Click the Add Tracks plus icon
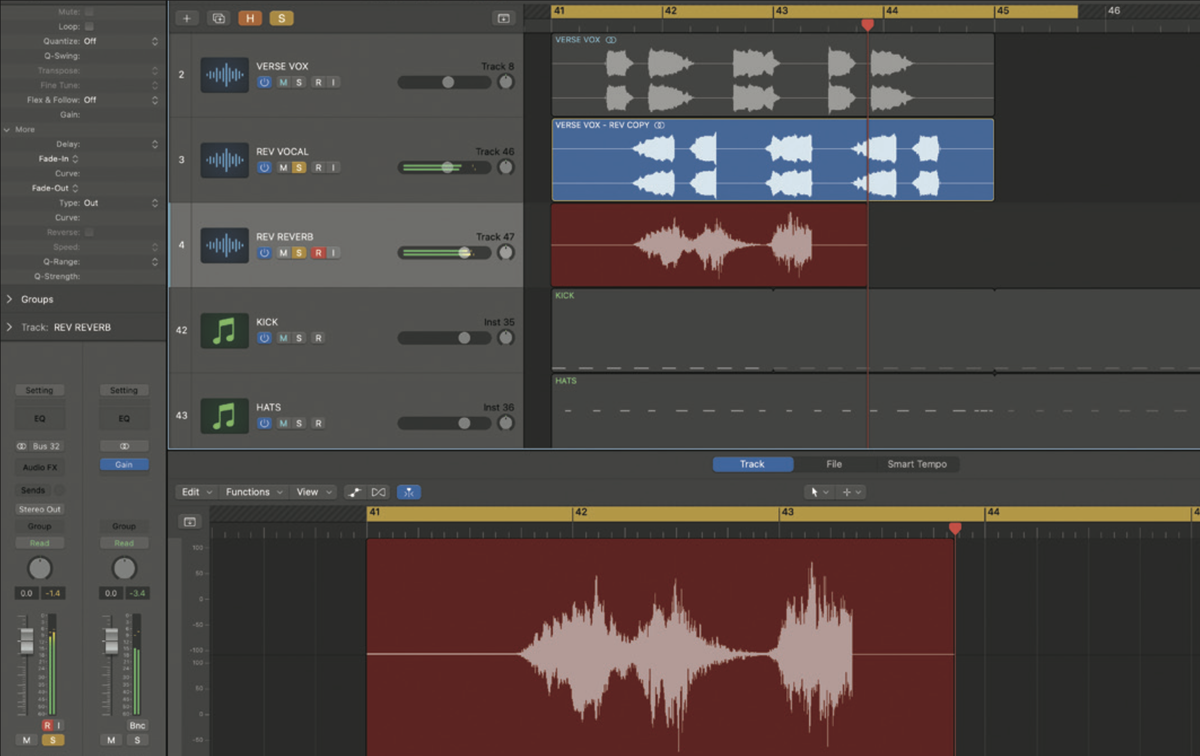The height and width of the screenshot is (756, 1200). tap(186, 17)
